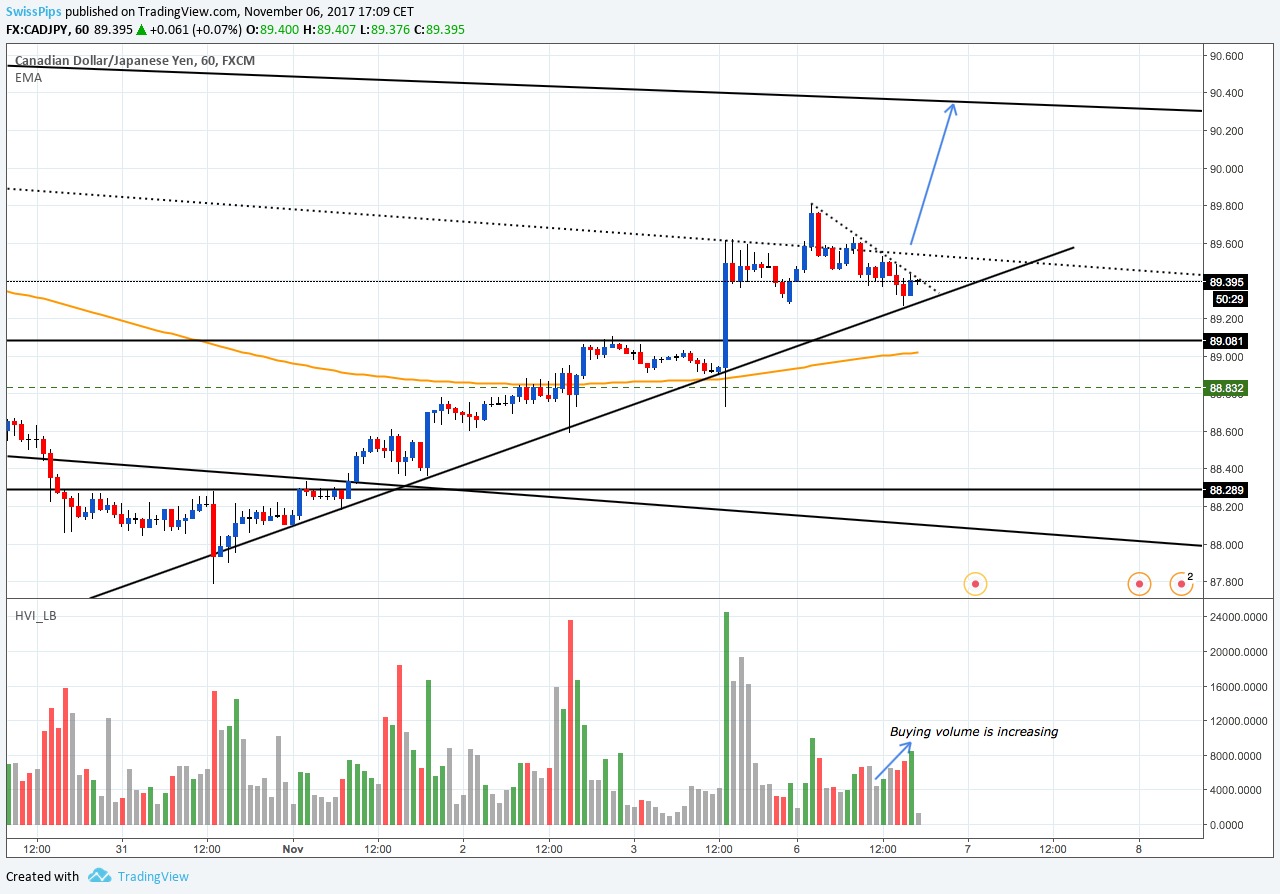
Task: Click the 50:29 countdown timer label
Action: [1229, 298]
